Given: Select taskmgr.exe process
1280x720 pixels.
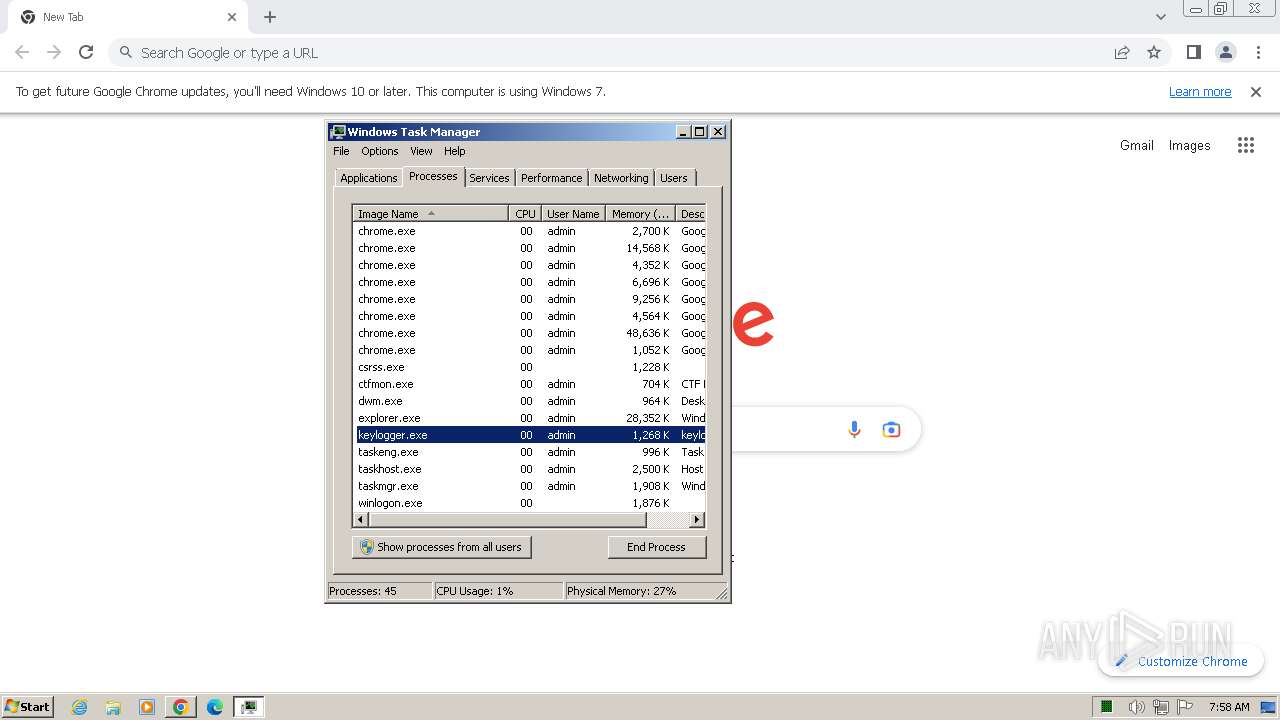Looking at the screenshot, I should [530, 486].
